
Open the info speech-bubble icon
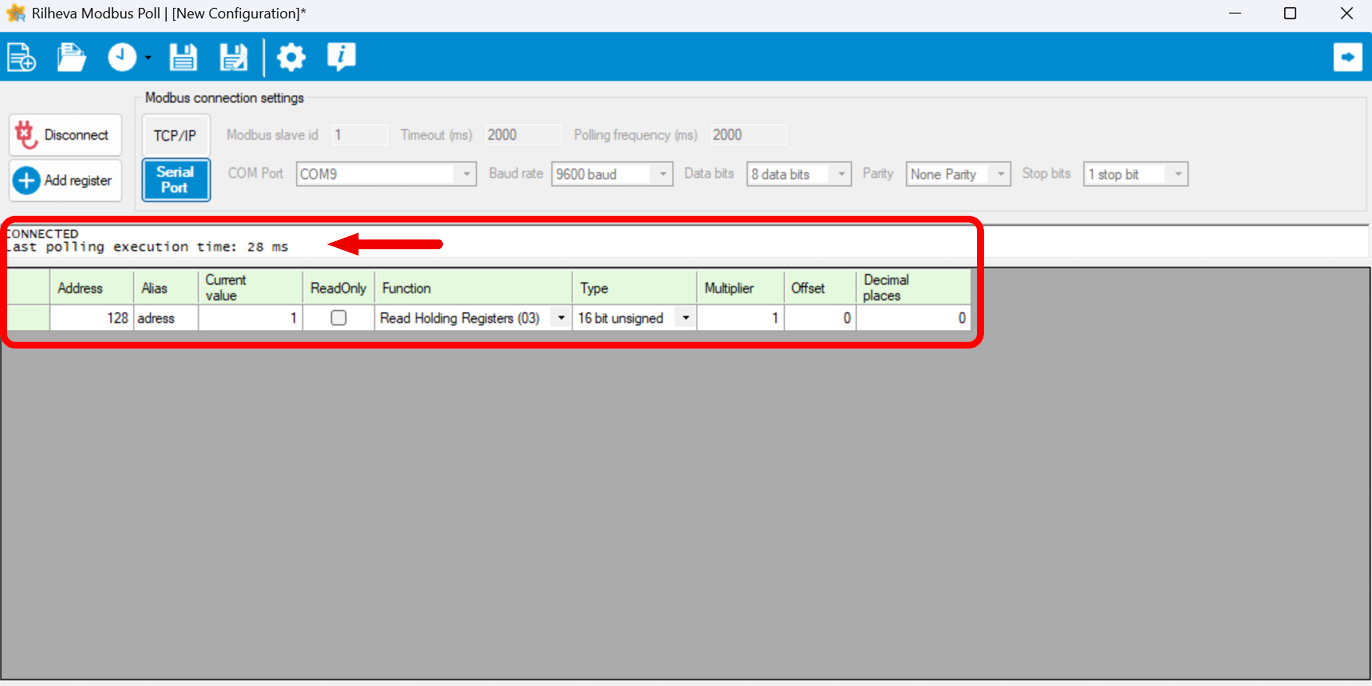pos(341,57)
